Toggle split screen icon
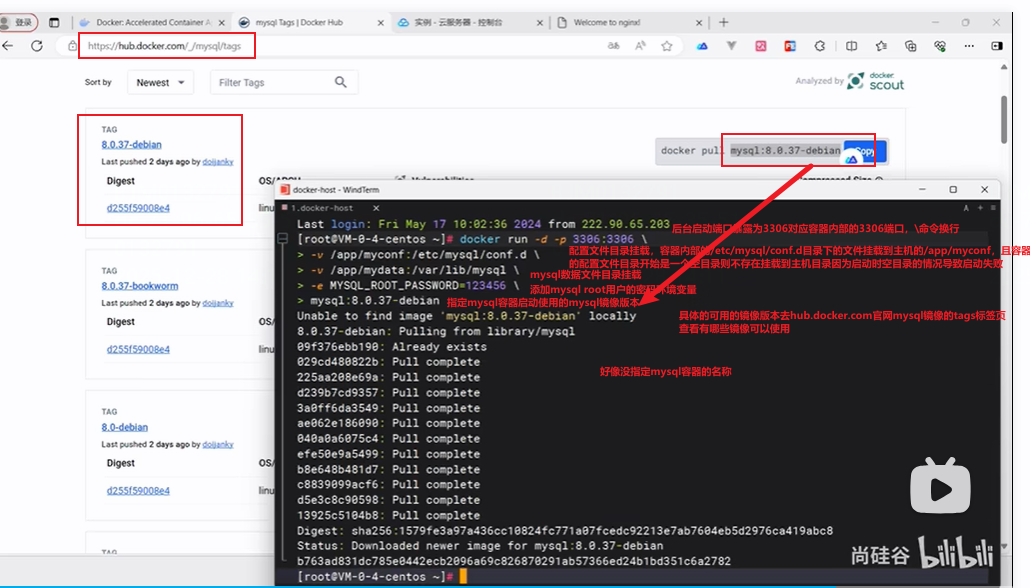This screenshot has width=1030, height=588. 851,46
